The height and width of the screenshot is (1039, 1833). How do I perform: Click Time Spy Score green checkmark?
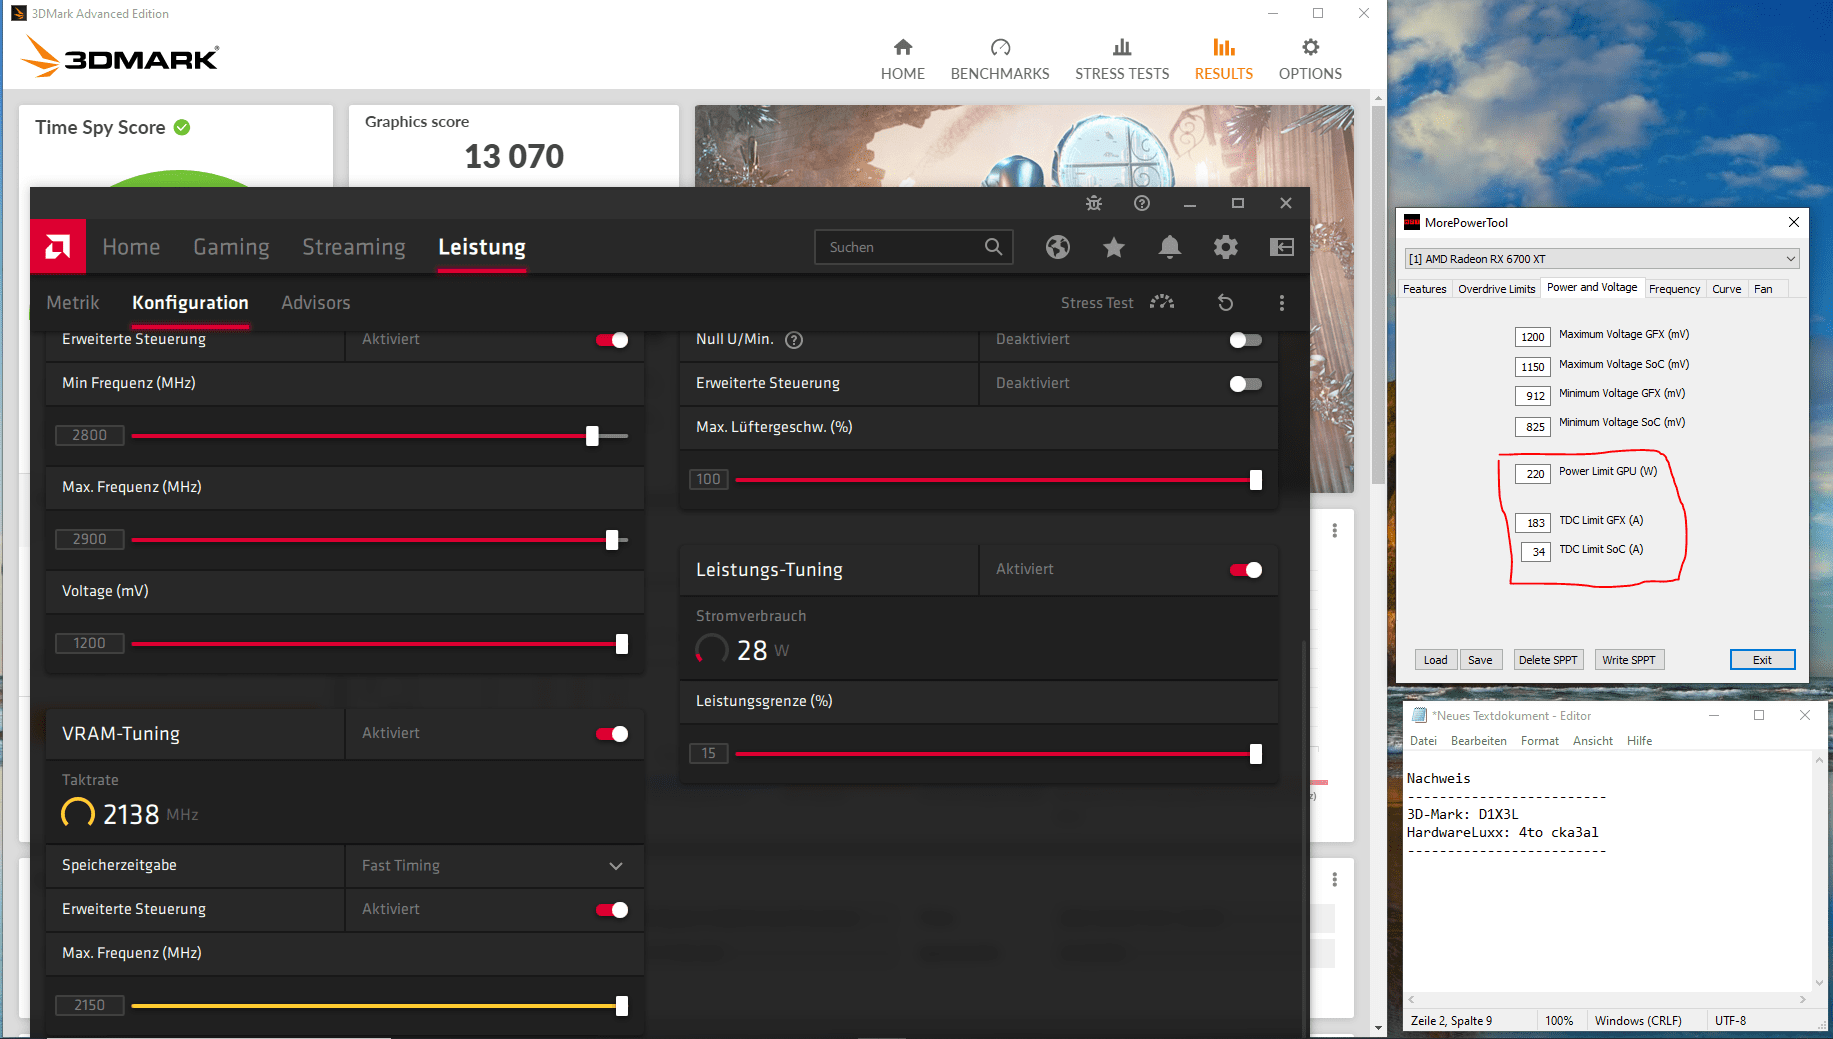pos(182,127)
